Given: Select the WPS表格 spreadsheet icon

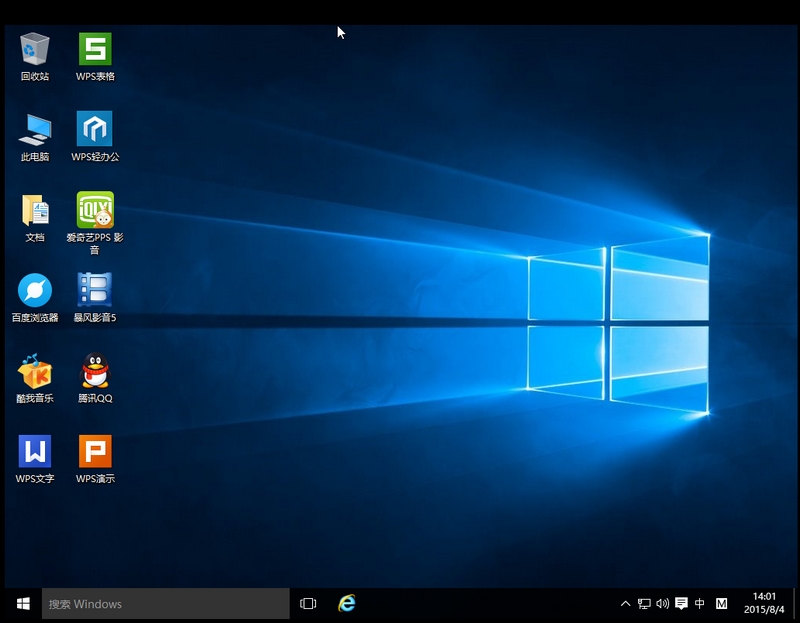Looking at the screenshot, I should [95, 49].
